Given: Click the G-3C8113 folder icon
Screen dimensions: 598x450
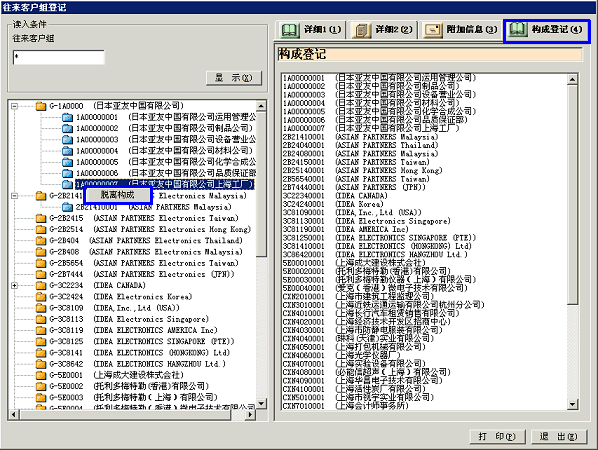Looking at the screenshot, I should click(41, 319).
